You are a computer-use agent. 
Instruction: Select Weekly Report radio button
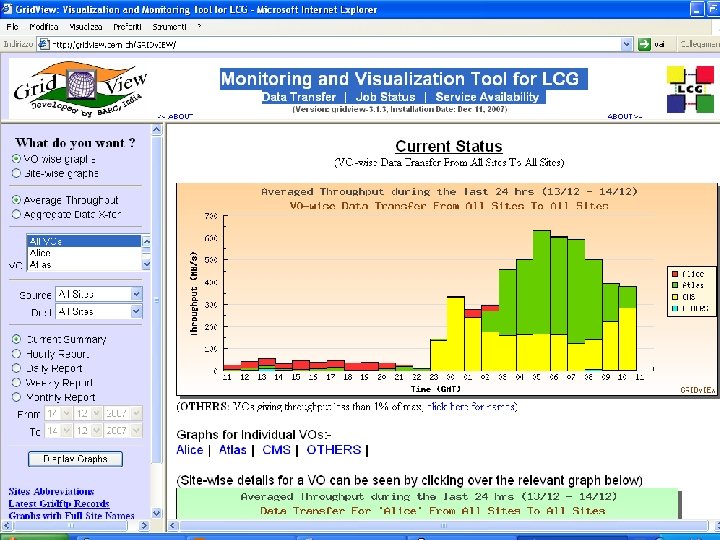(16, 382)
